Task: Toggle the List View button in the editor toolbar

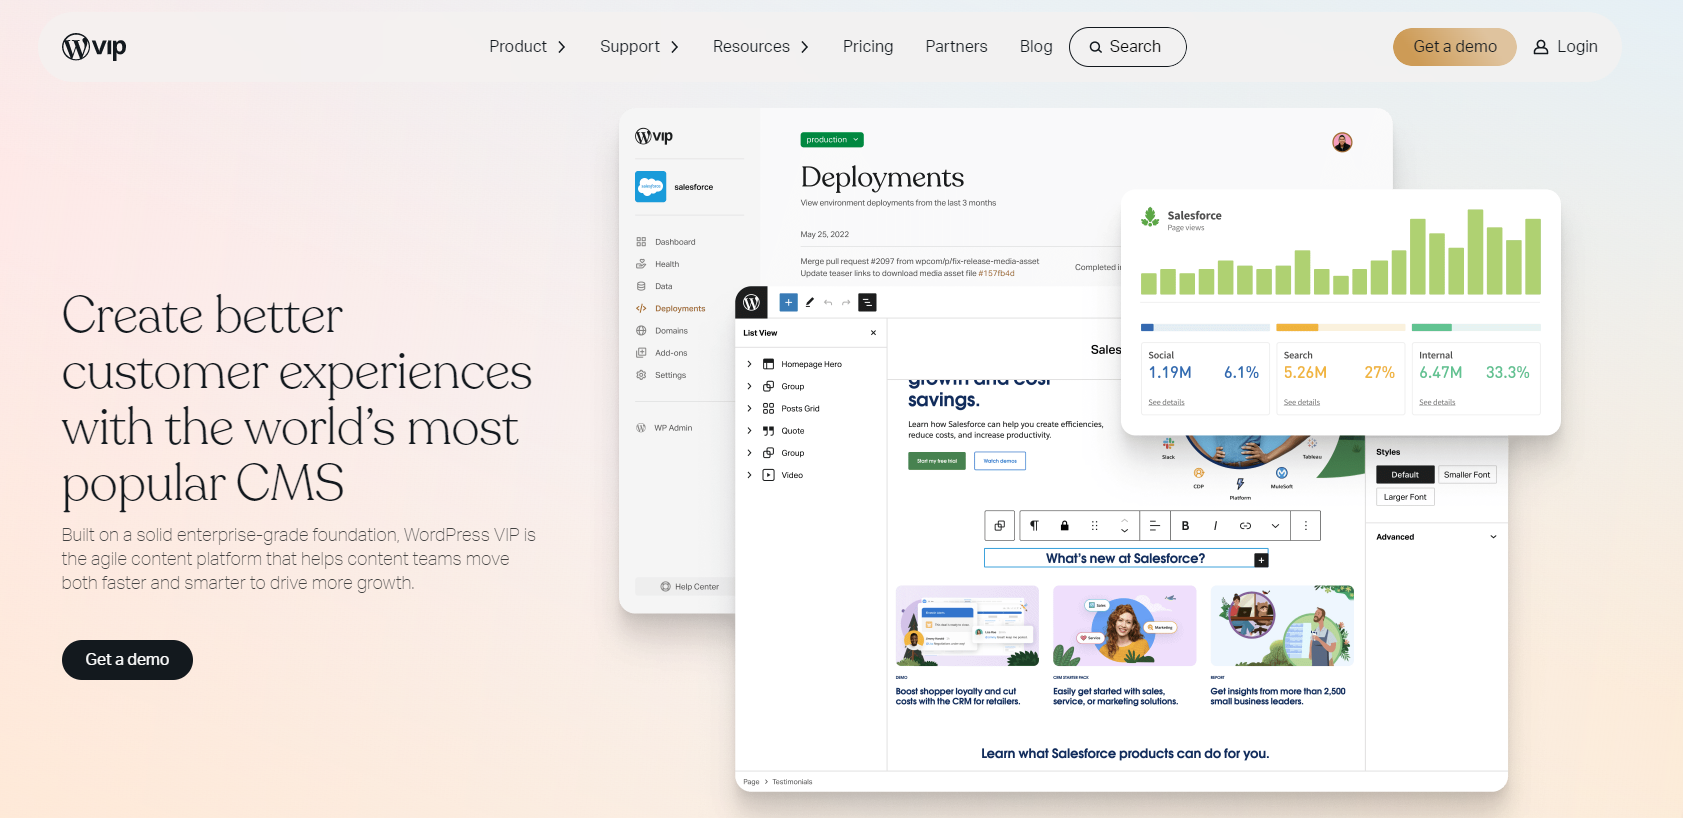Action: [868, 302]
